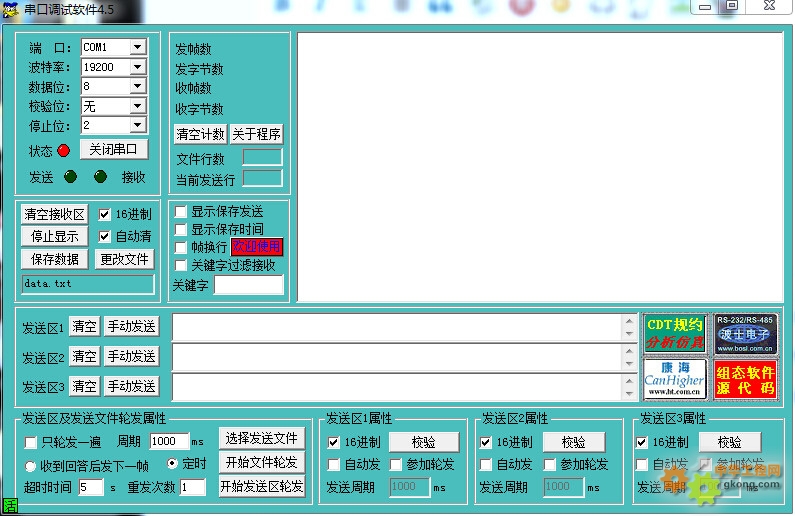Viewport: 795px width, 516px height.
Task: Select 收到回答后发下一帧 radio button
Action: click(30, 465)
